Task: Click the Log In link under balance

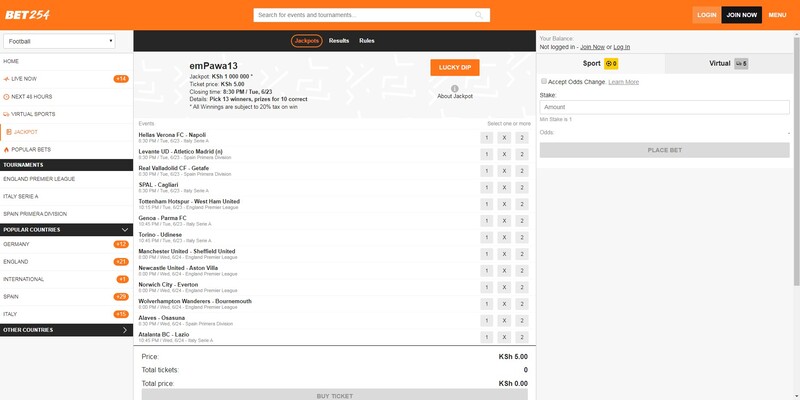Action: [x=621, y=47]
